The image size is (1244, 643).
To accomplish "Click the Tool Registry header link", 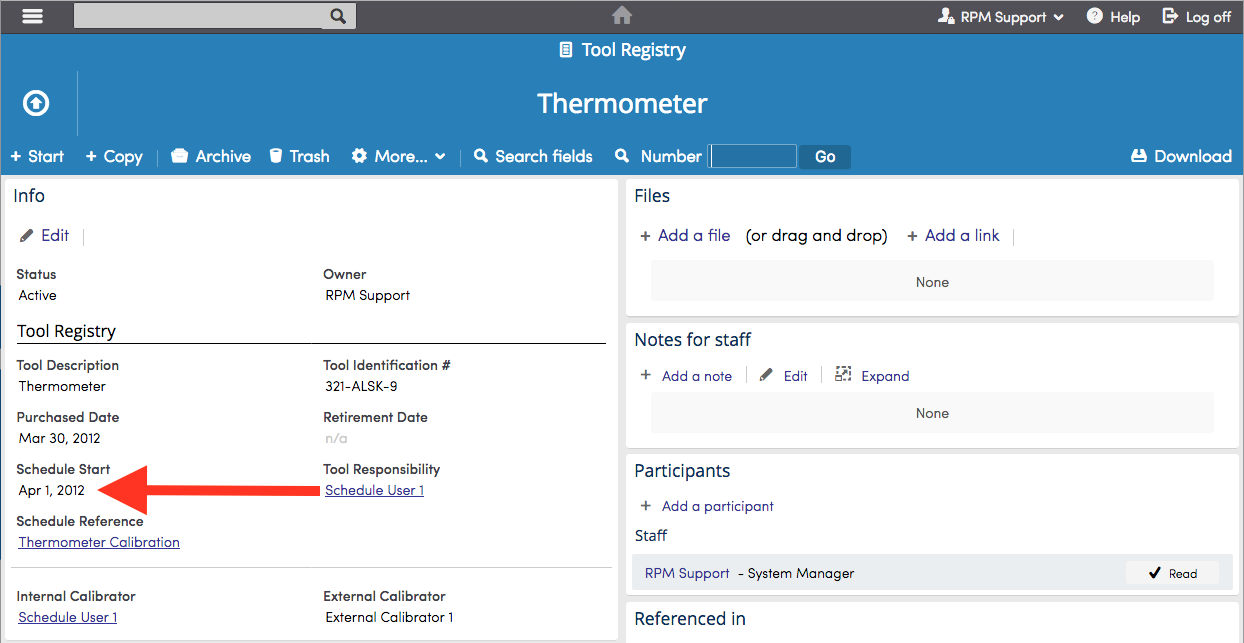I will [634, 50].
